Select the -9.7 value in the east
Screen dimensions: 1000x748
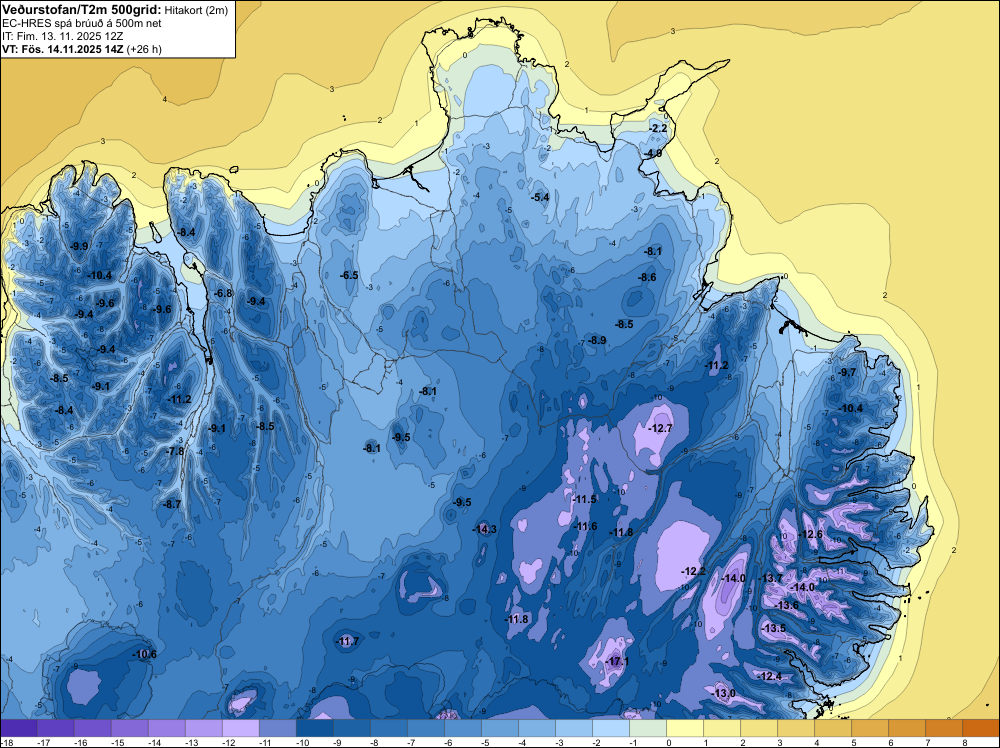click(x=848, y=372)
